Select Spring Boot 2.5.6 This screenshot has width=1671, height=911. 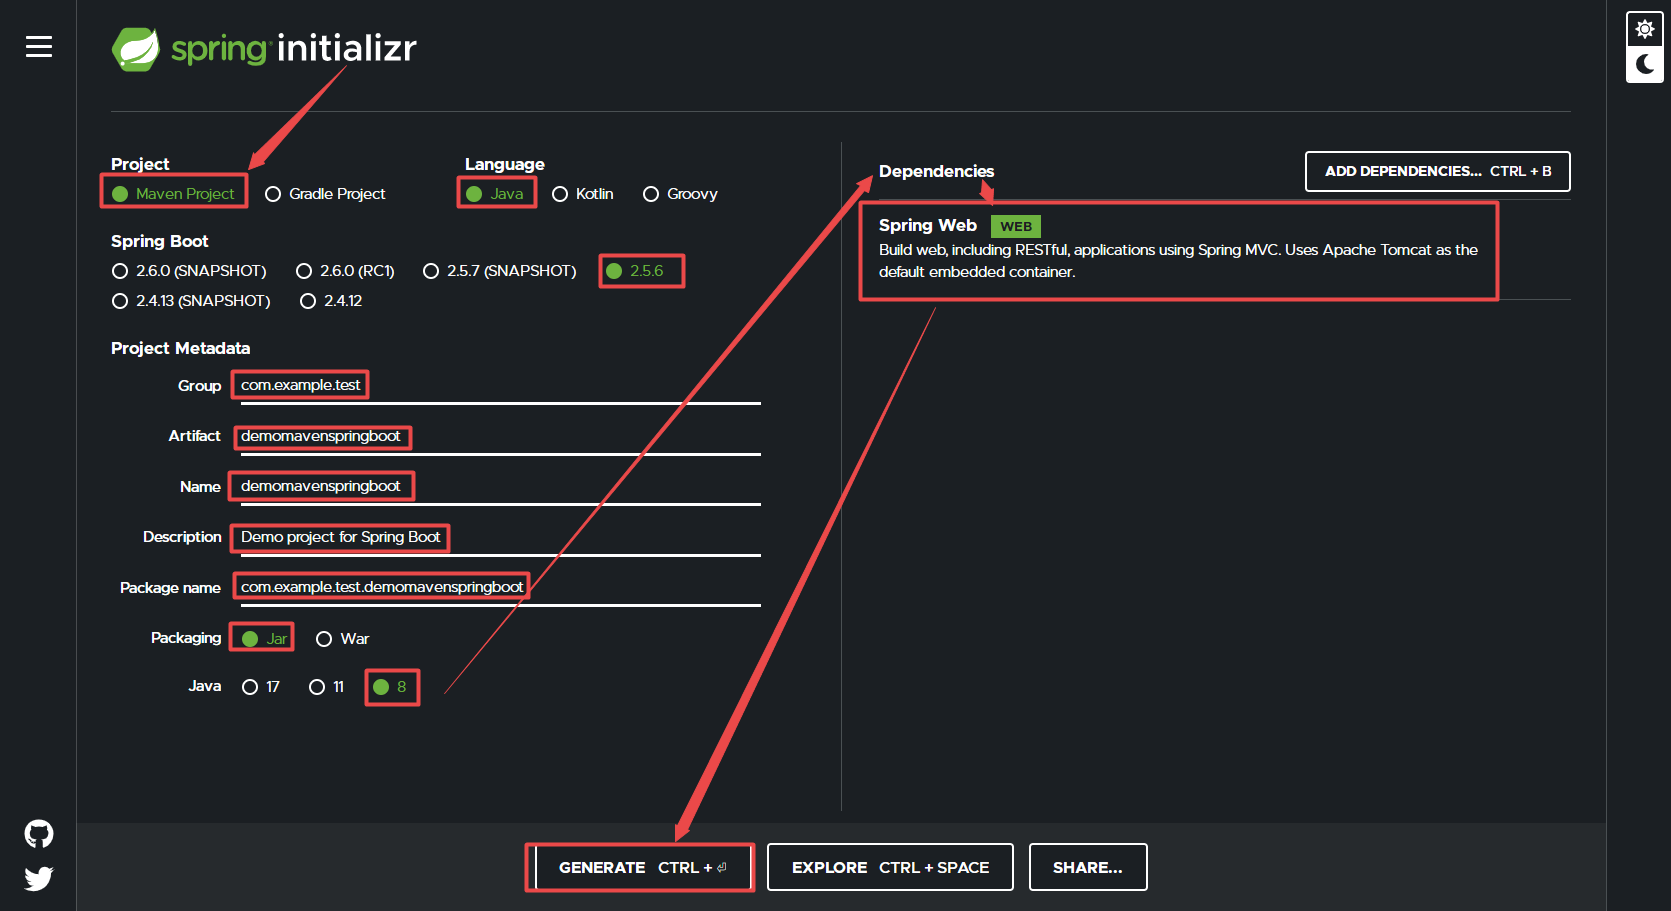point(635,271)
